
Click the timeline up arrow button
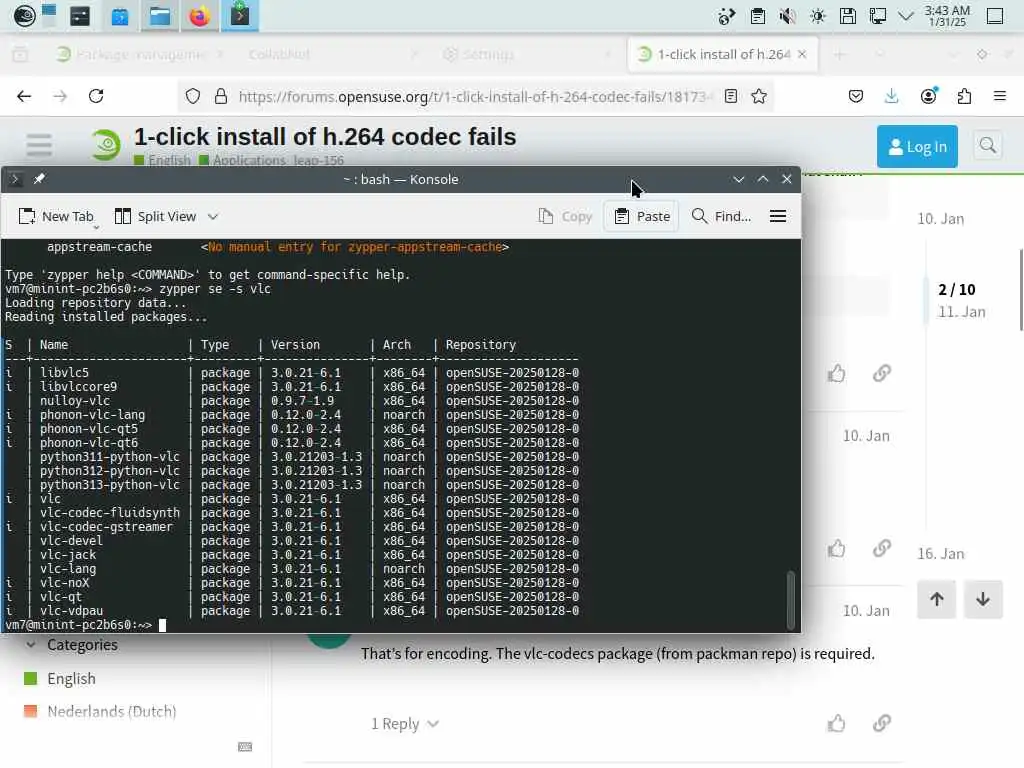pyautogui.click(x=936, y=600)
